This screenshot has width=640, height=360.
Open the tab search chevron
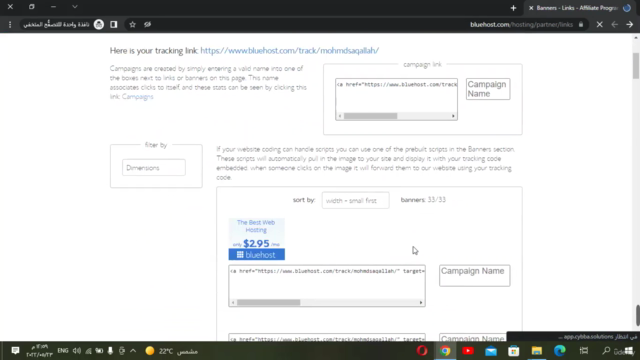tap(75, 7)
